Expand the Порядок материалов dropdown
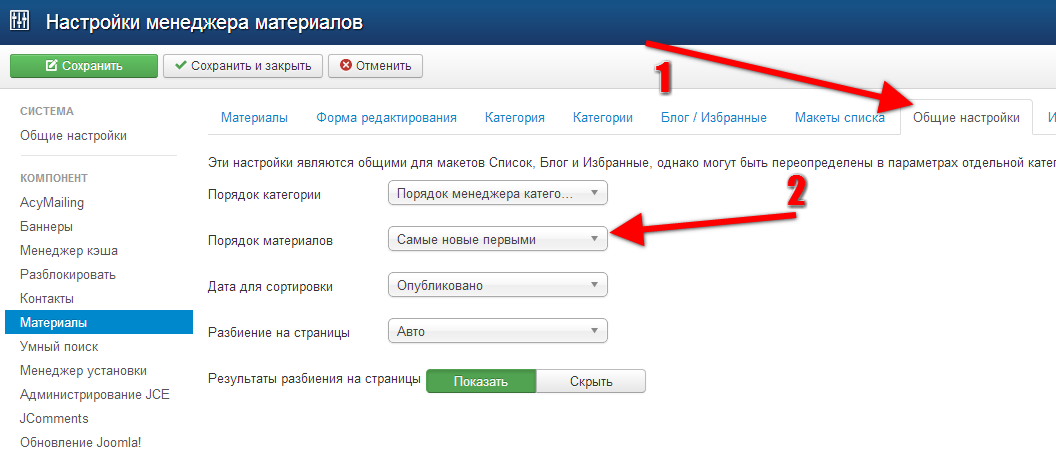 (x=497, y=240)
